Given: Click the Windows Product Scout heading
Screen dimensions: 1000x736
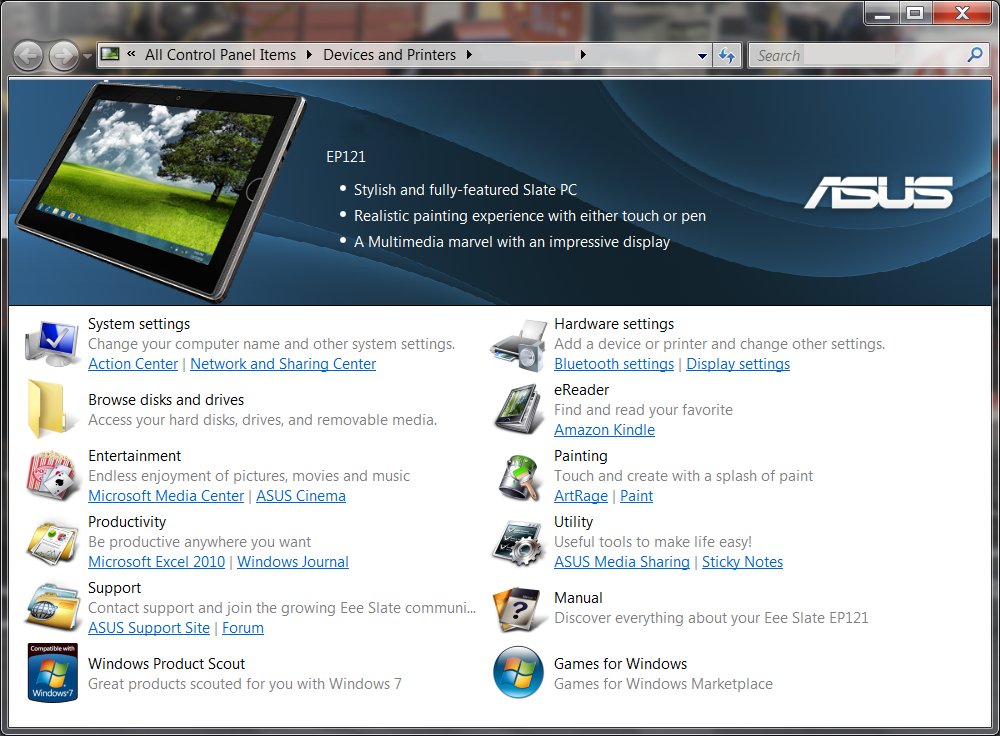Looking at the screenshot, I should (x=166, y=664).
